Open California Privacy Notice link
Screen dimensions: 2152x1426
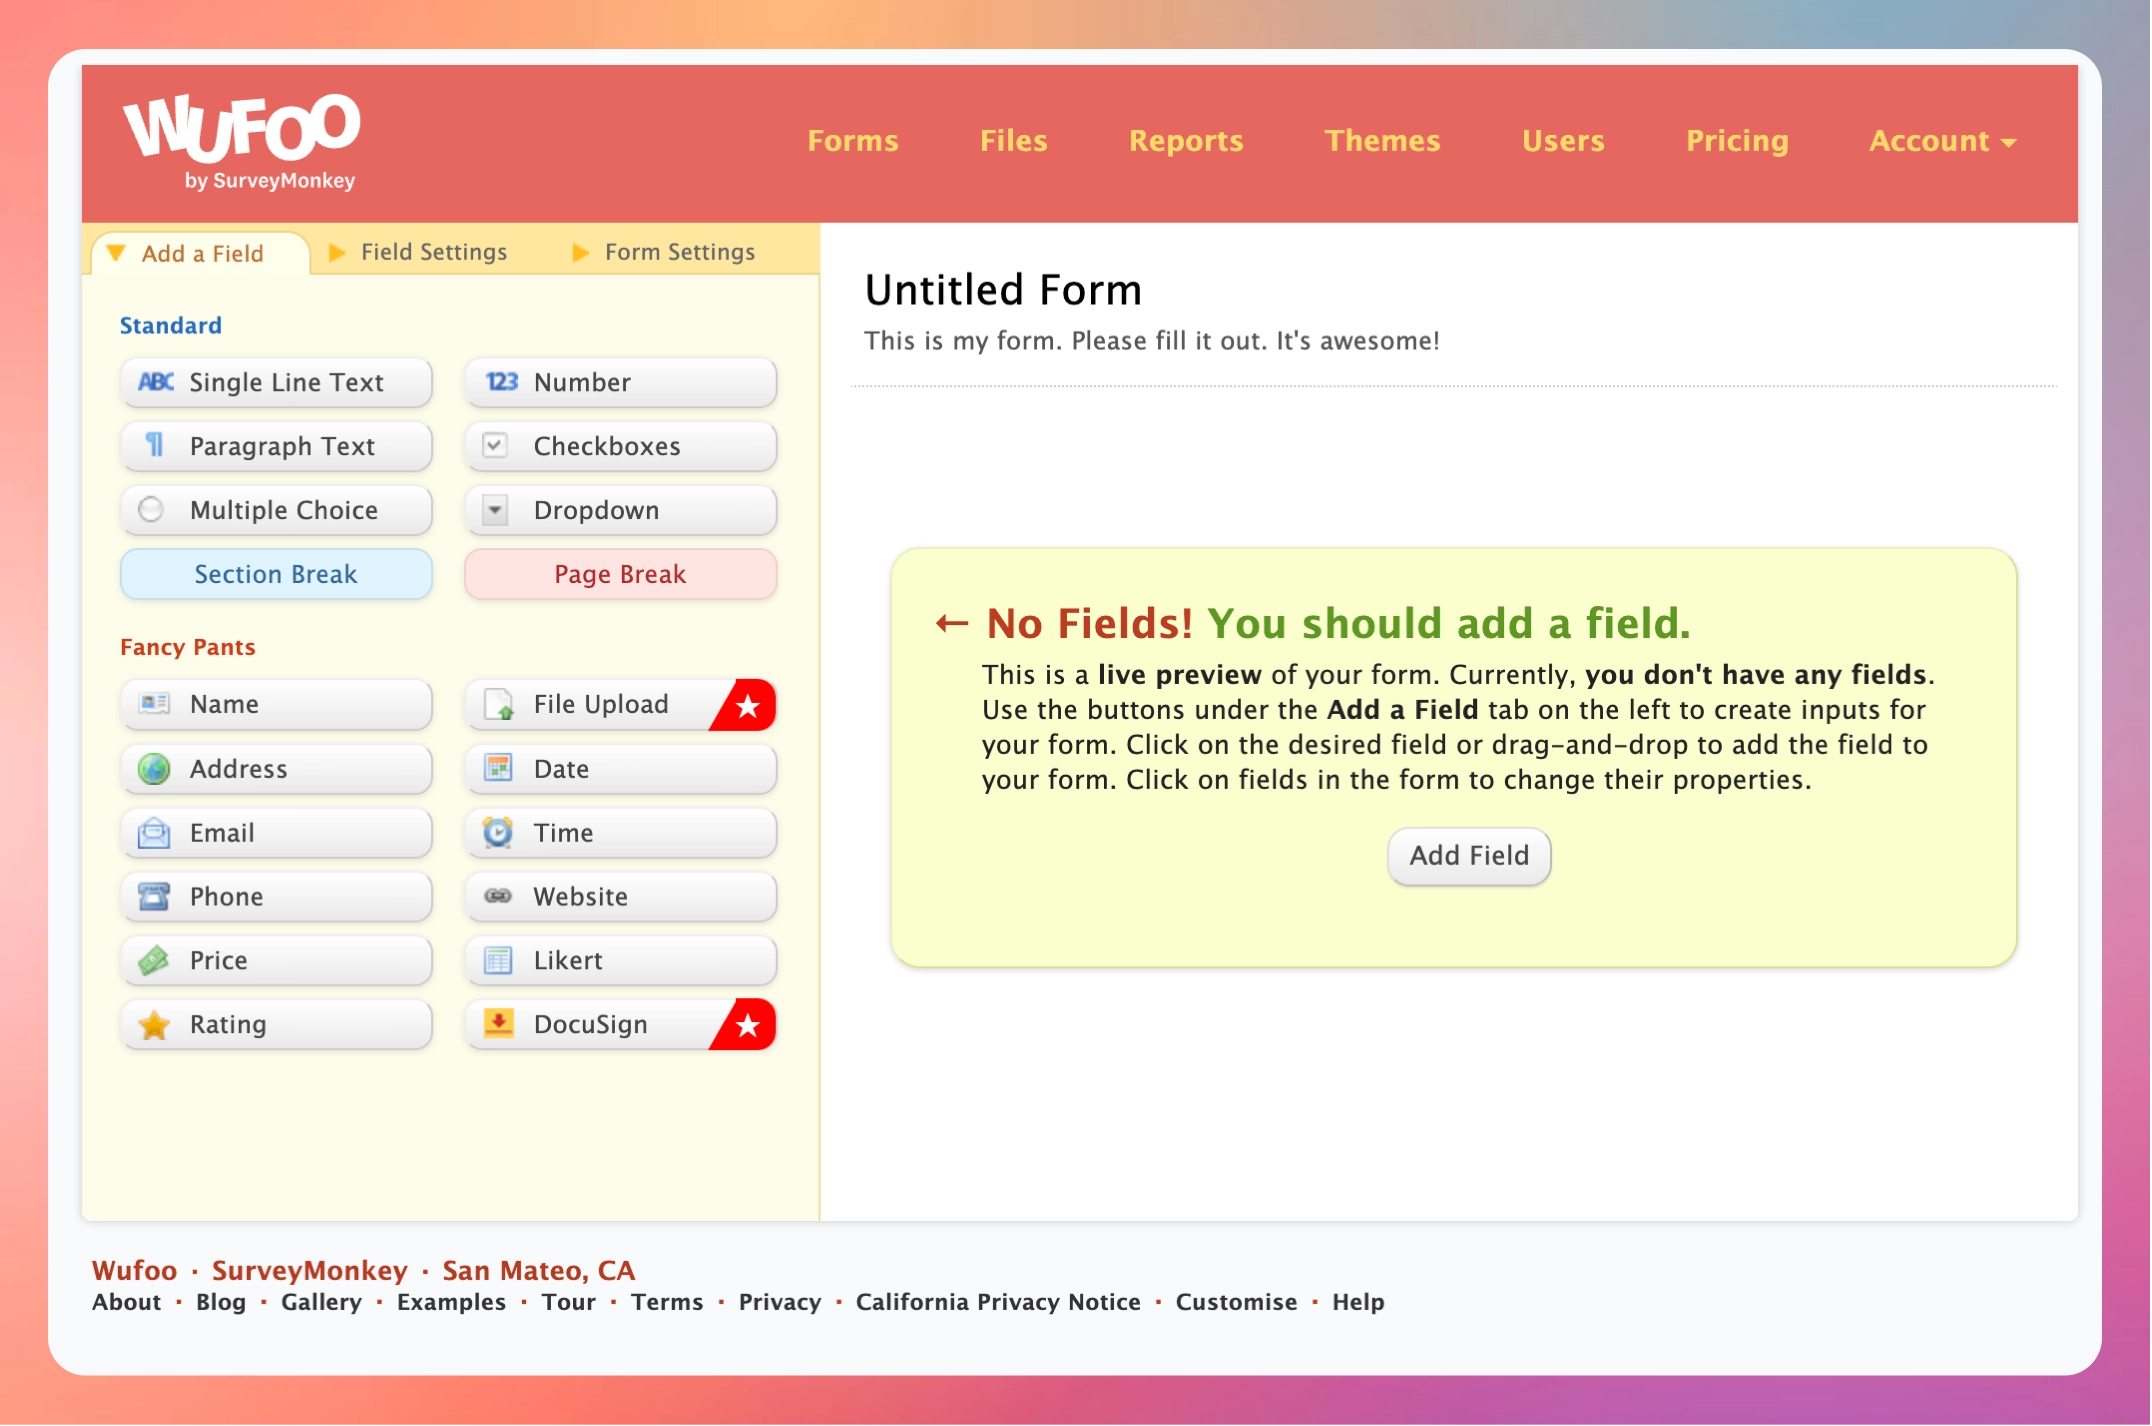tap(998, 1301)
